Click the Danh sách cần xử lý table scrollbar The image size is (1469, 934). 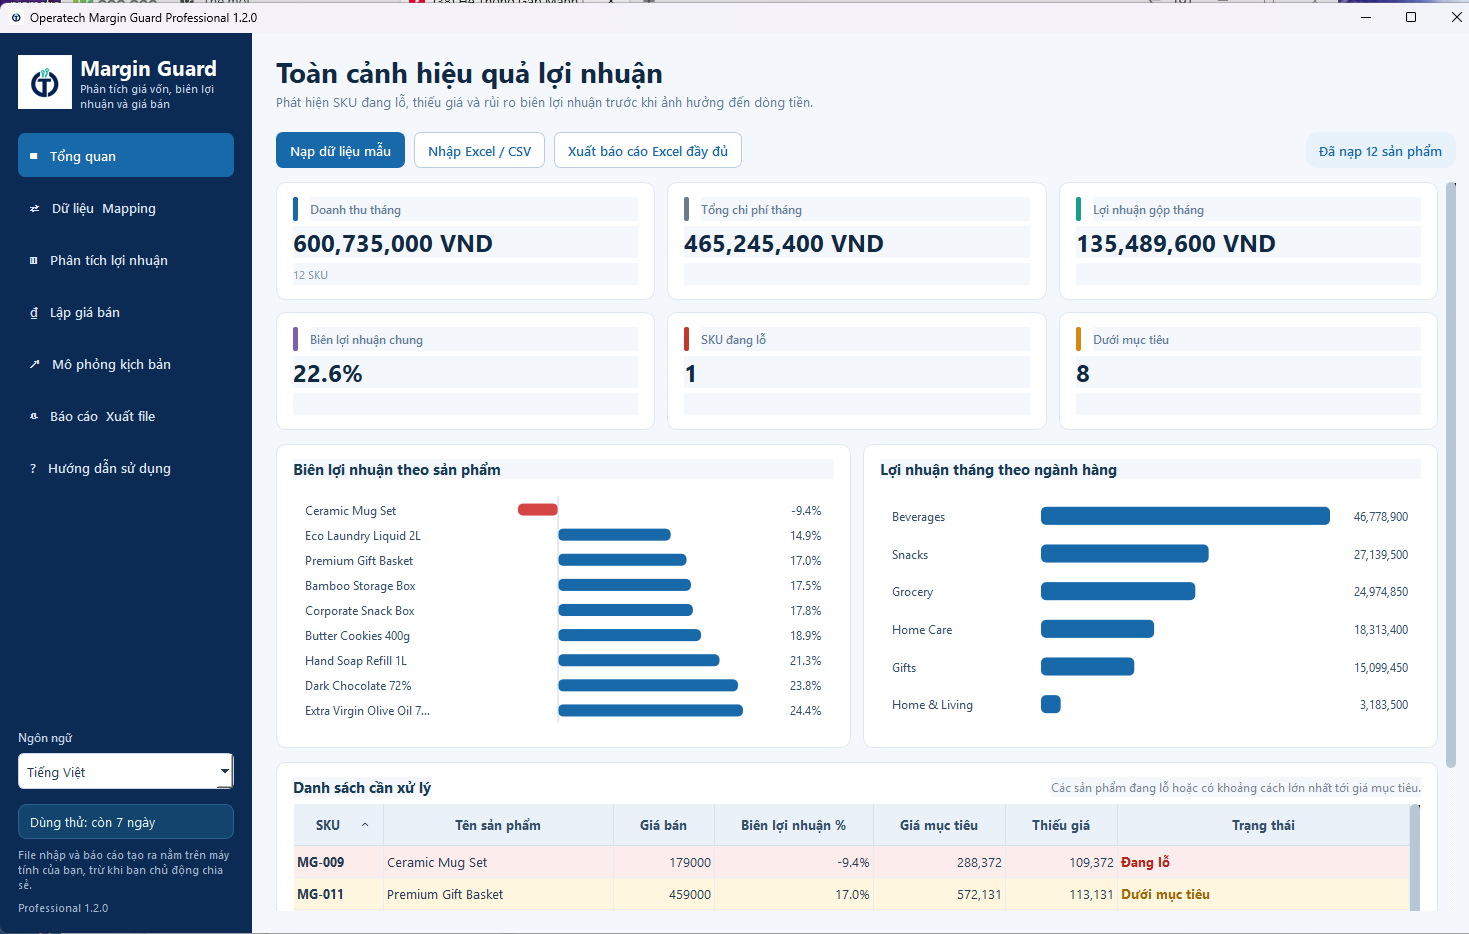(x=1415, y=857)
